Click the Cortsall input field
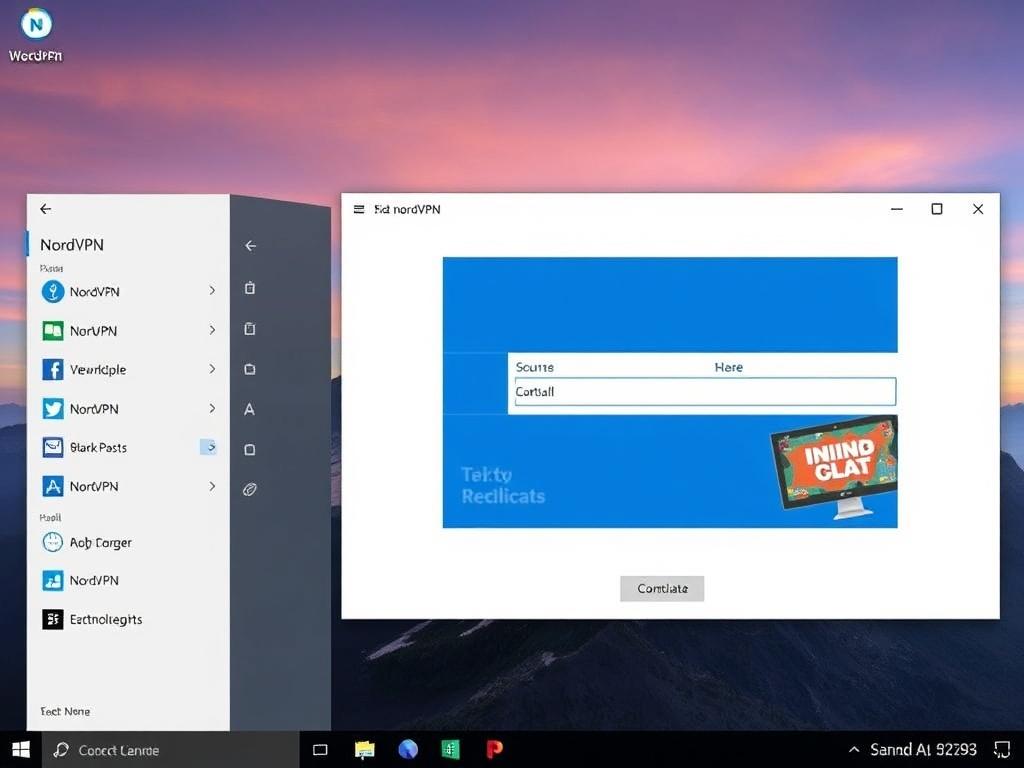The image size is (1024, 768). point(705,392)
